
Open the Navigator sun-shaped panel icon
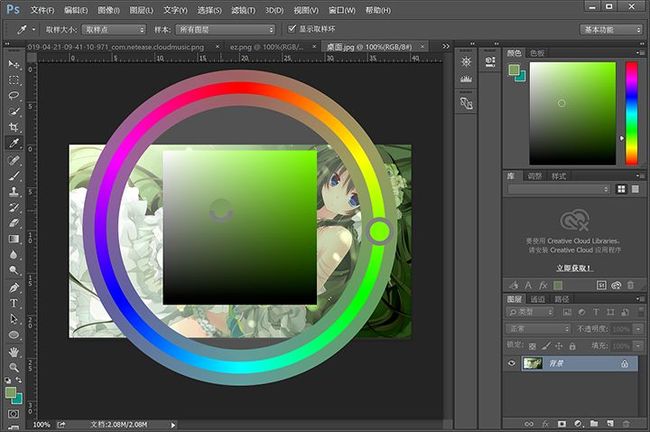(x=466, y=62)
